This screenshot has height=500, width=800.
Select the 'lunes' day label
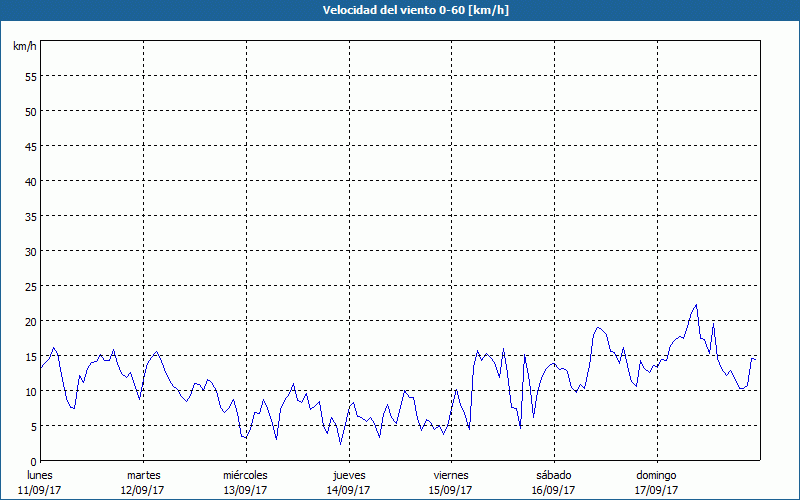tap(40, 475)
